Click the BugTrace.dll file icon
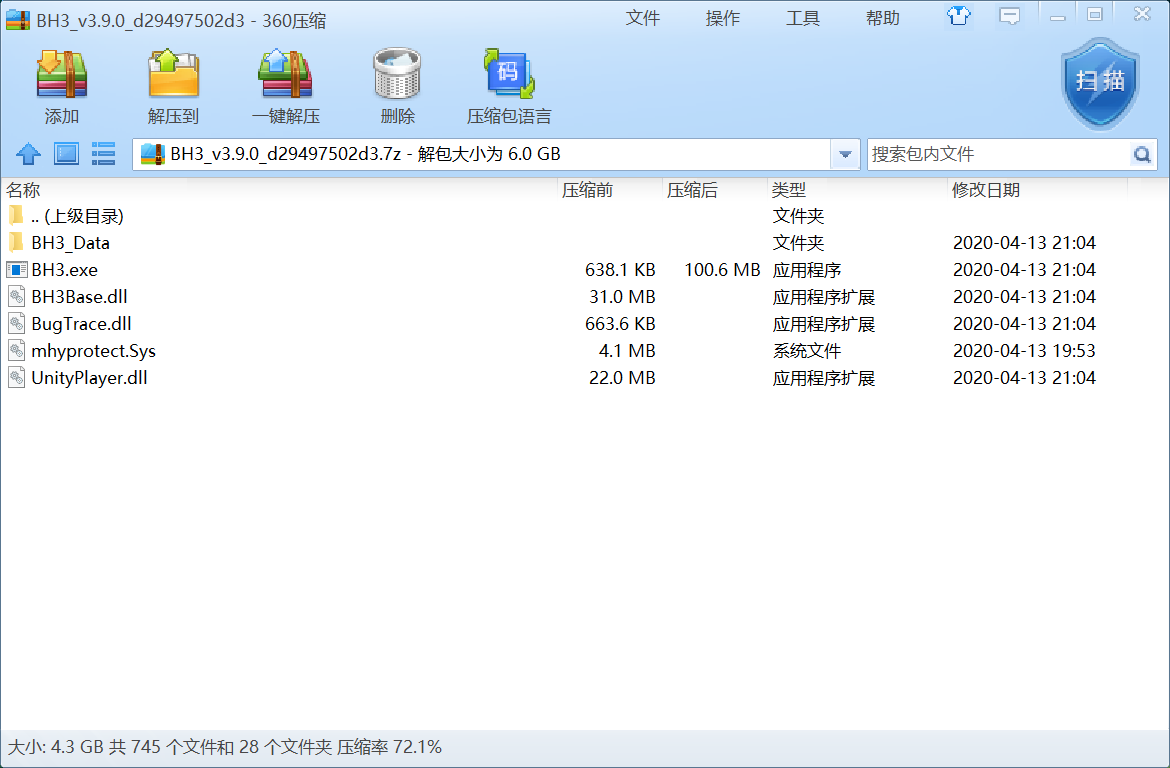 tap(16, 323)
